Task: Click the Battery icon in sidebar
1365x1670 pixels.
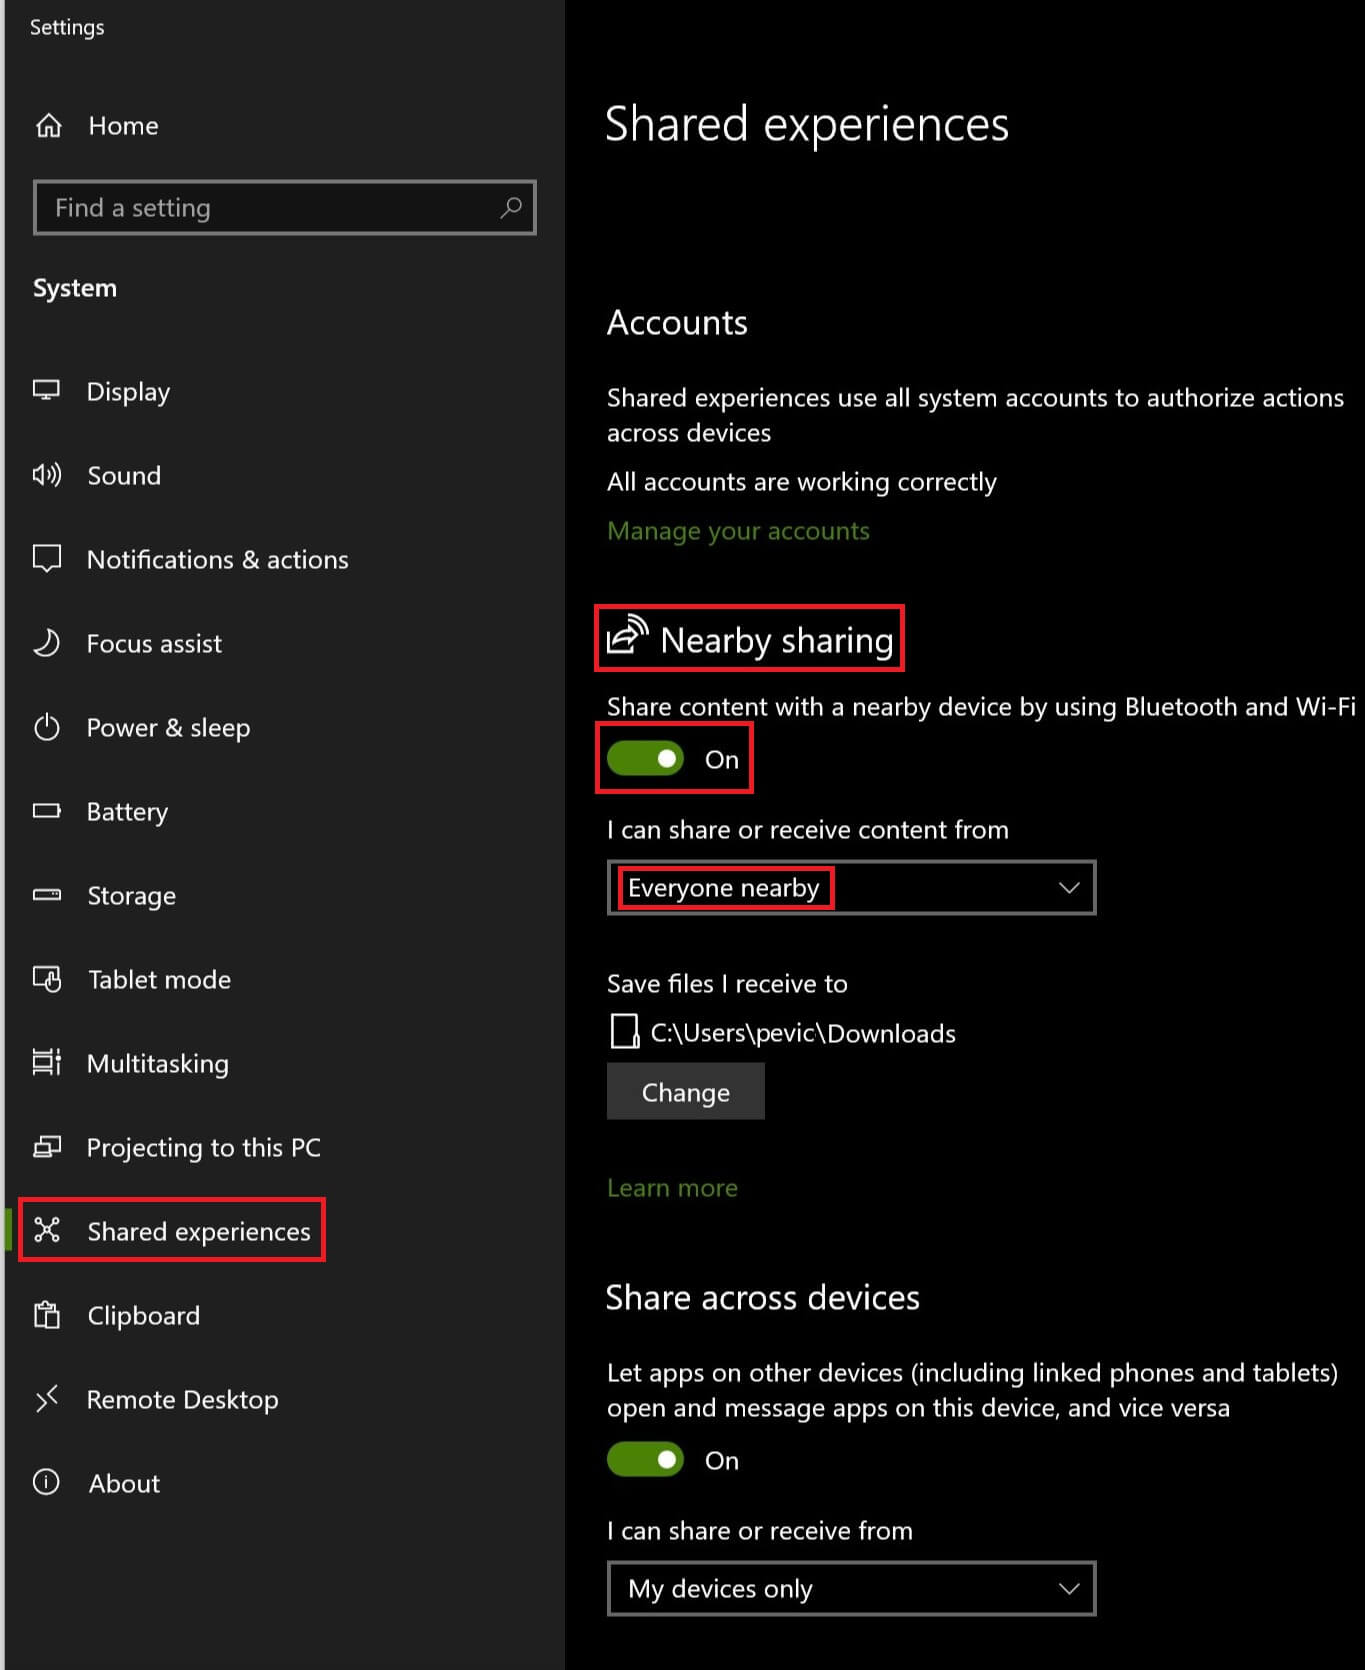Action: click(x=47, y=810)
